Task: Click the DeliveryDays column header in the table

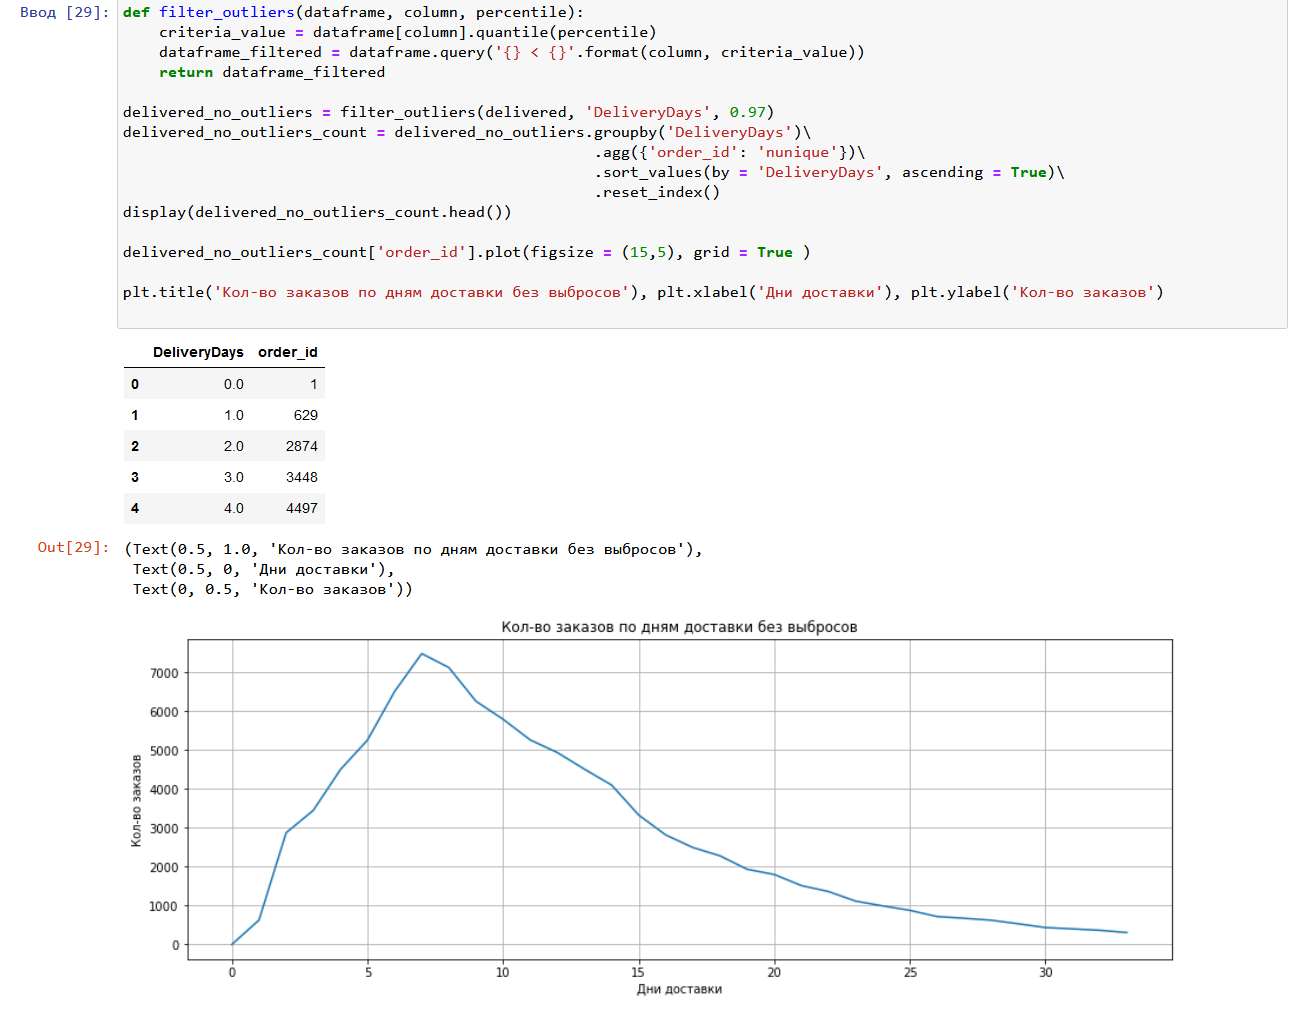Action: [197, 352]
